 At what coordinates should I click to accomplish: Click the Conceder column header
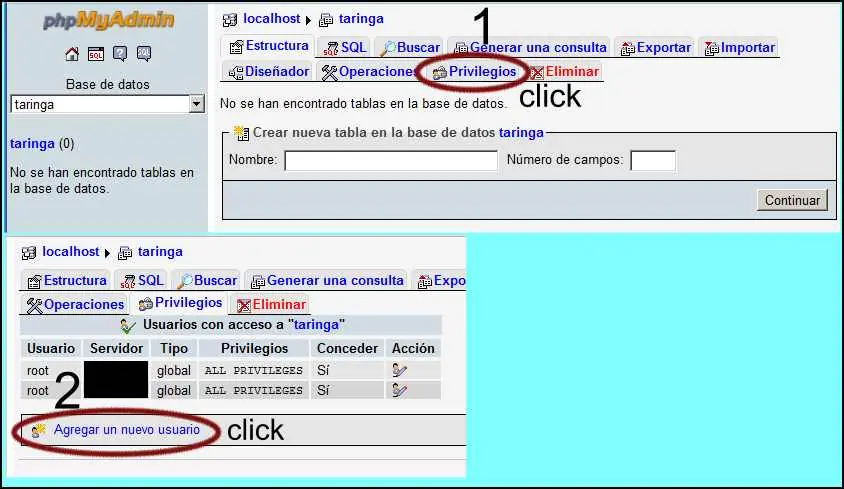(x=347, y=348)
